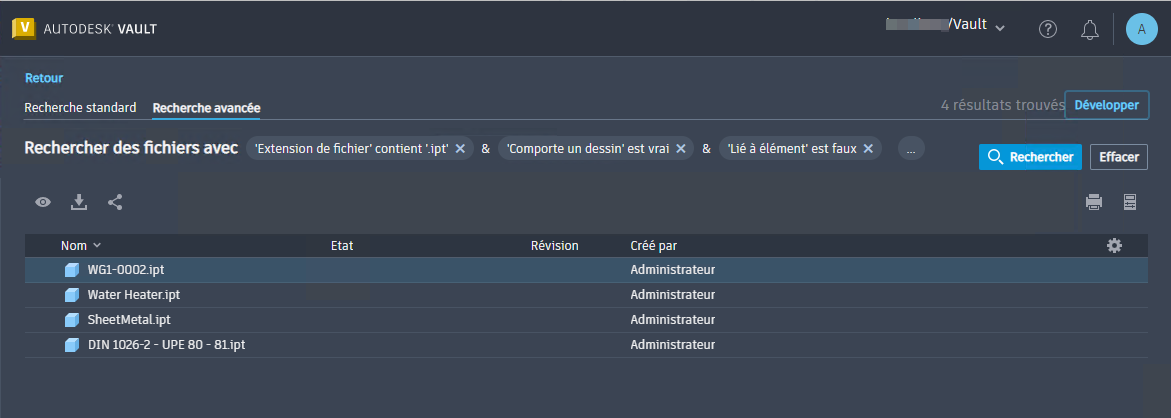Click the Autodesk Vault logo
1171x418 pixels.
pyautogui.click(x=84, y=28)
